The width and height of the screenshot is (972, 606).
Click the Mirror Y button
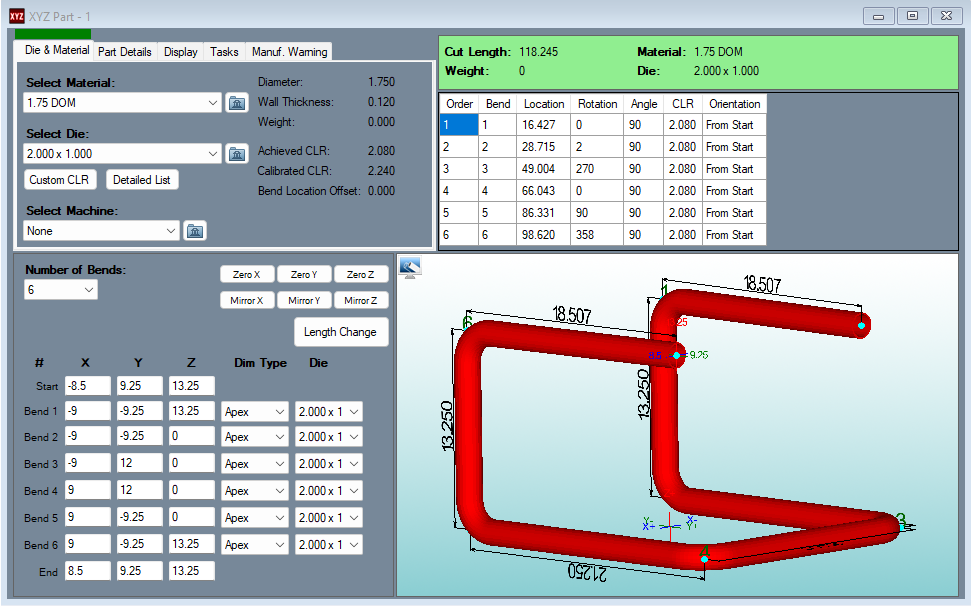pos(304,301)
